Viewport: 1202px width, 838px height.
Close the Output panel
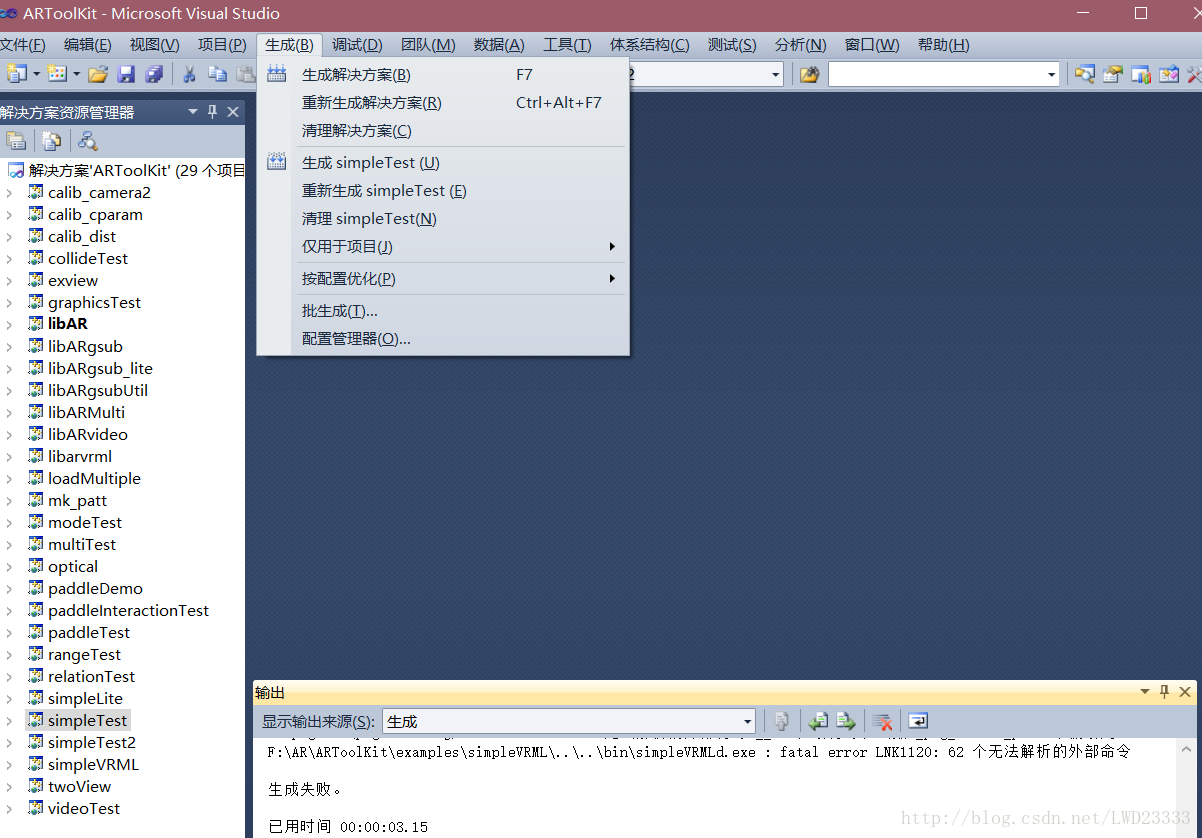pyautogui.click(x=1185, y=692)
